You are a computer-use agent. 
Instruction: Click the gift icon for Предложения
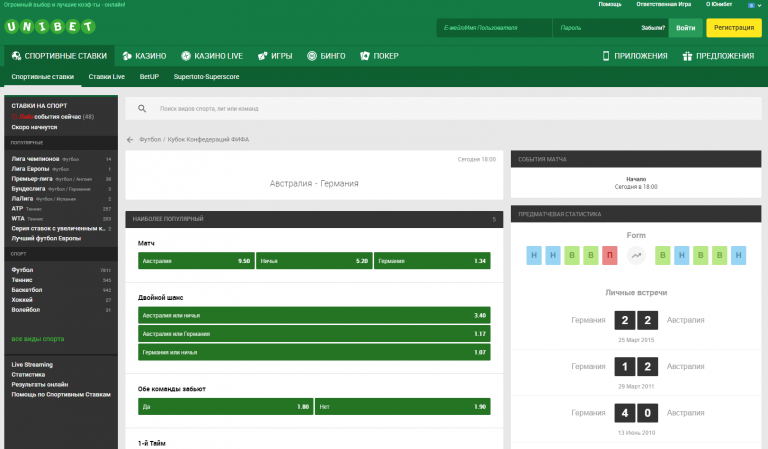(687, 56)
